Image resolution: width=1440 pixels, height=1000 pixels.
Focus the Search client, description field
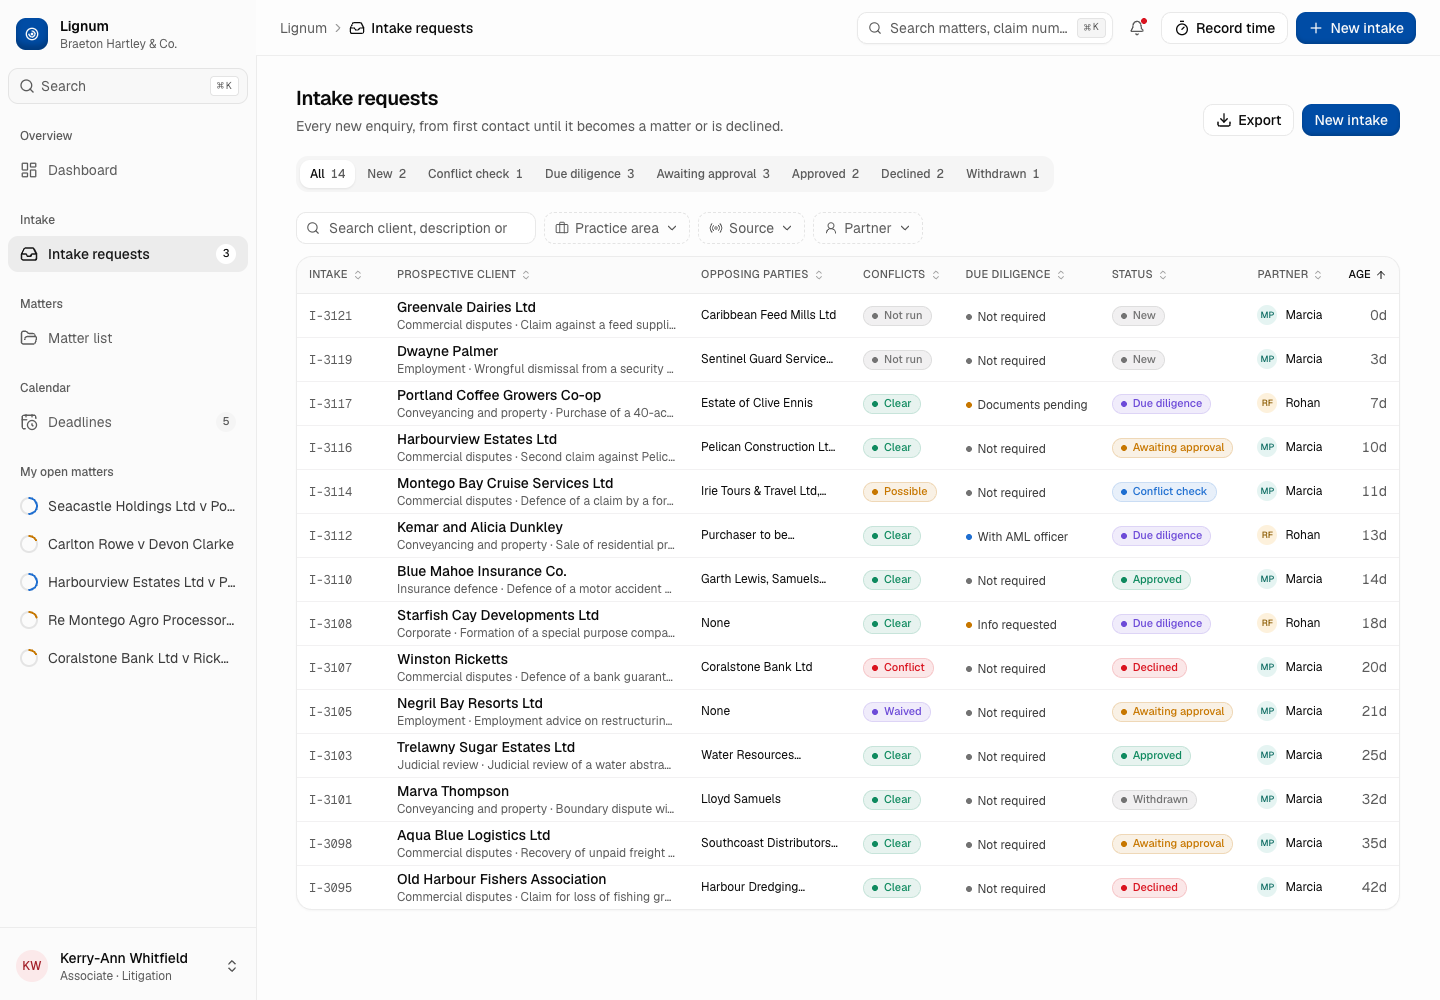(x=416, y=228)
